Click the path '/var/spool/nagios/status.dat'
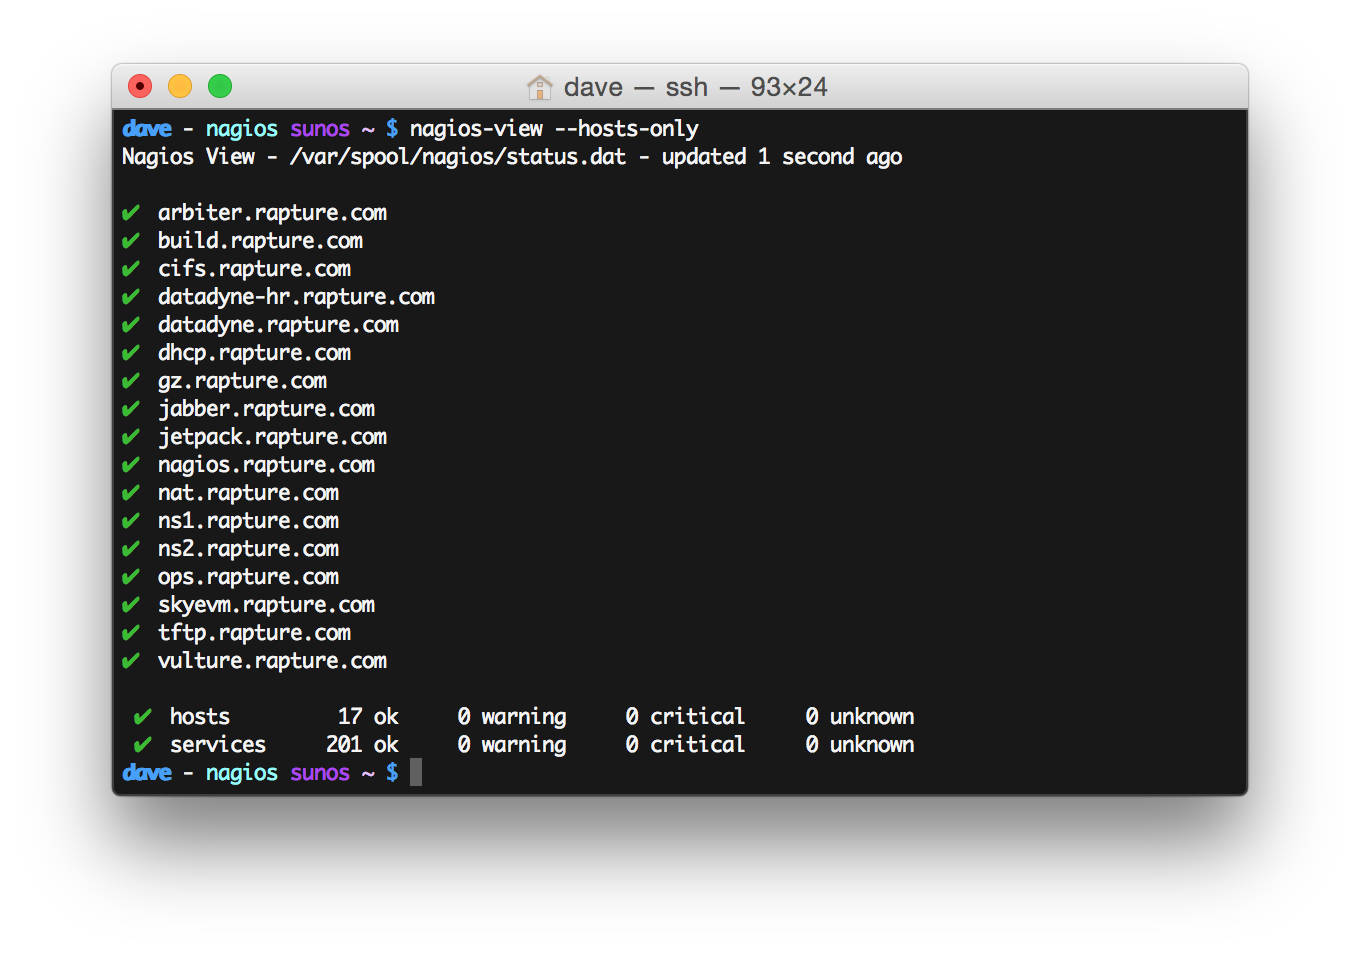 click(458, 157)
